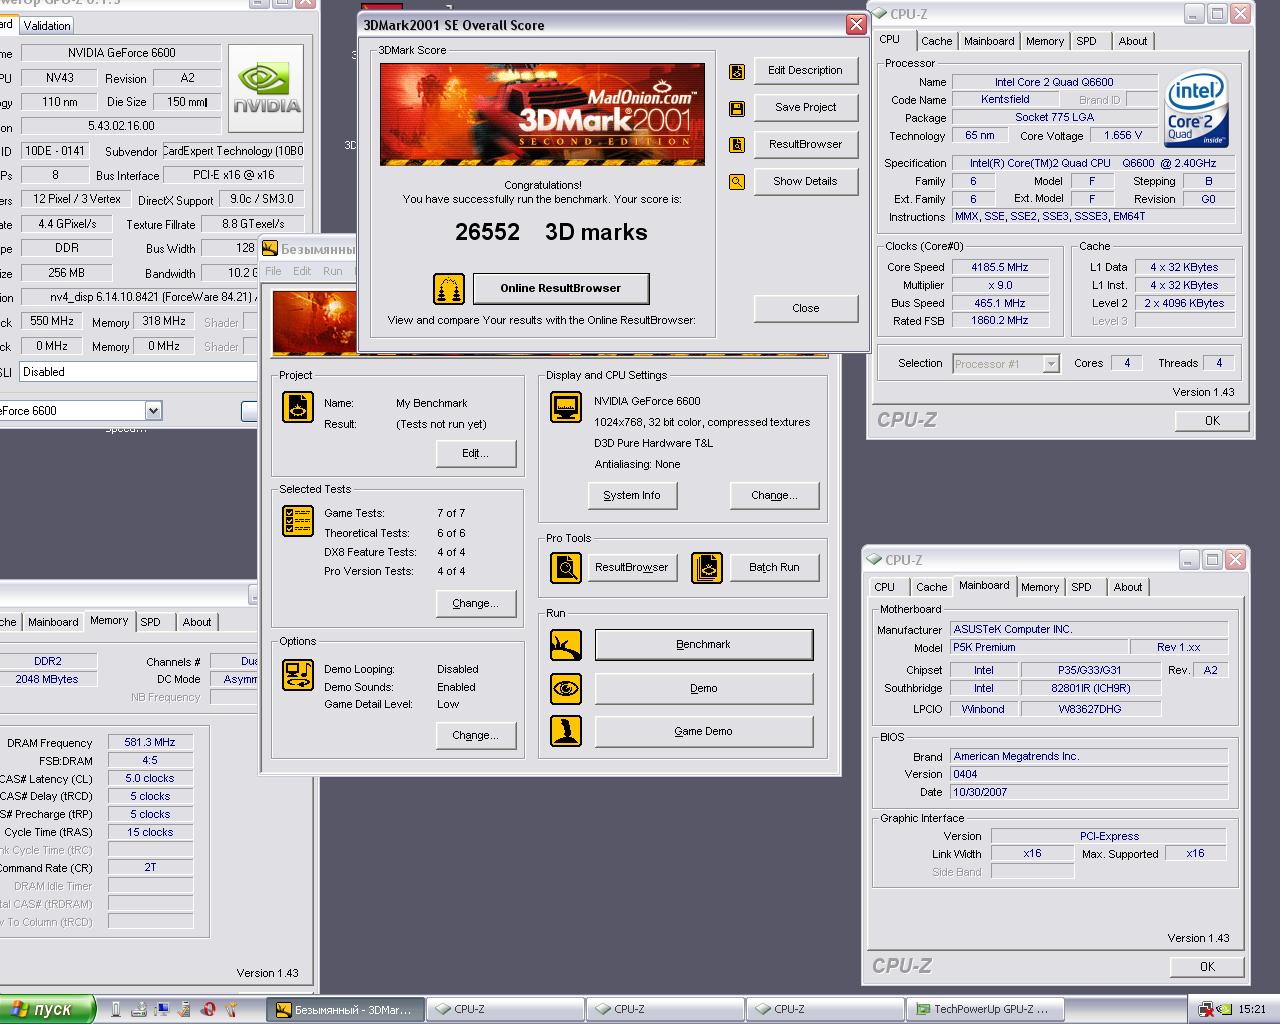
Task: Click OK in the Mainboard CPU-Z window
Action: point(1207,967)
